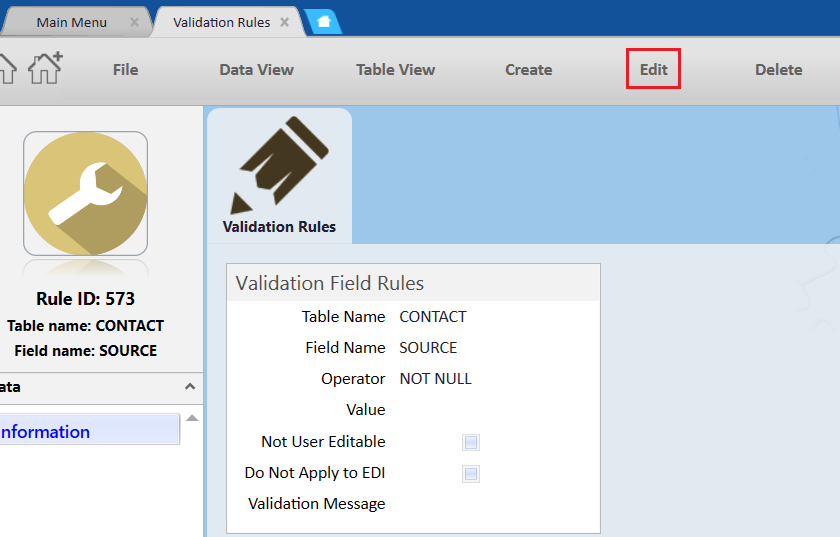Toggle the Do Not Apply to EDI checkbox
840x537 pixels.
point(471,474)
